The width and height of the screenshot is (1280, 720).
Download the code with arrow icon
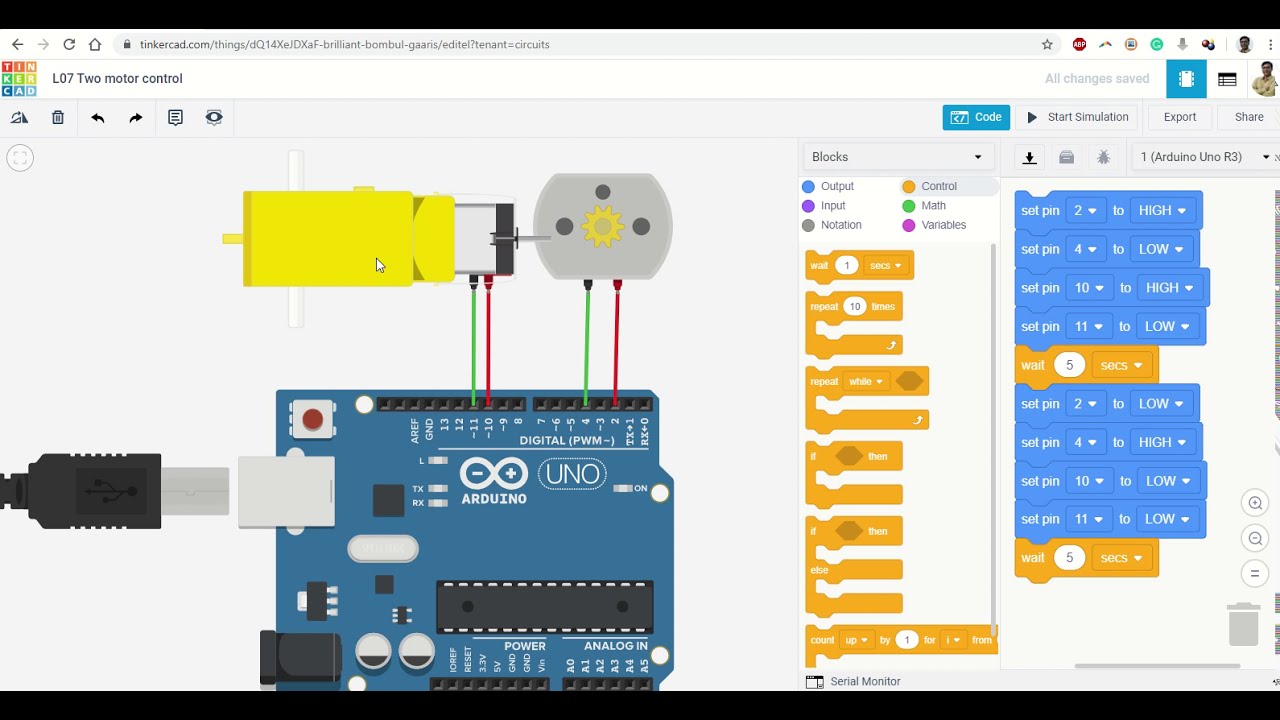(1029, 157)
